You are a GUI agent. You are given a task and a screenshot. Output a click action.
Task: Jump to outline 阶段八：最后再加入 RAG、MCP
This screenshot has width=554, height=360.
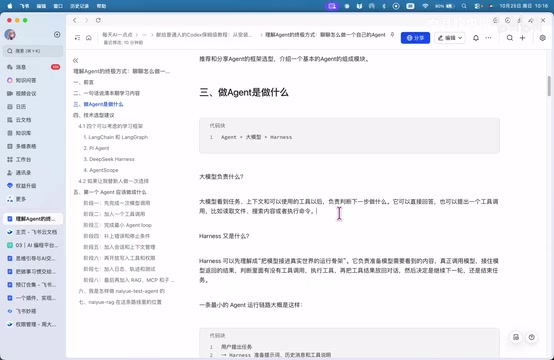[129, 280]
